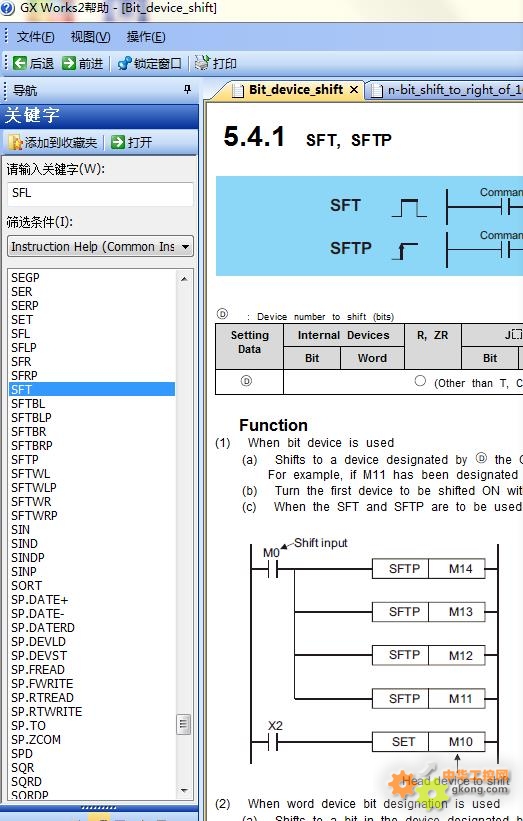This screenshot has width=523, height=821.
Task: Select SEGP in keyword list
Action: click(25, 278)
